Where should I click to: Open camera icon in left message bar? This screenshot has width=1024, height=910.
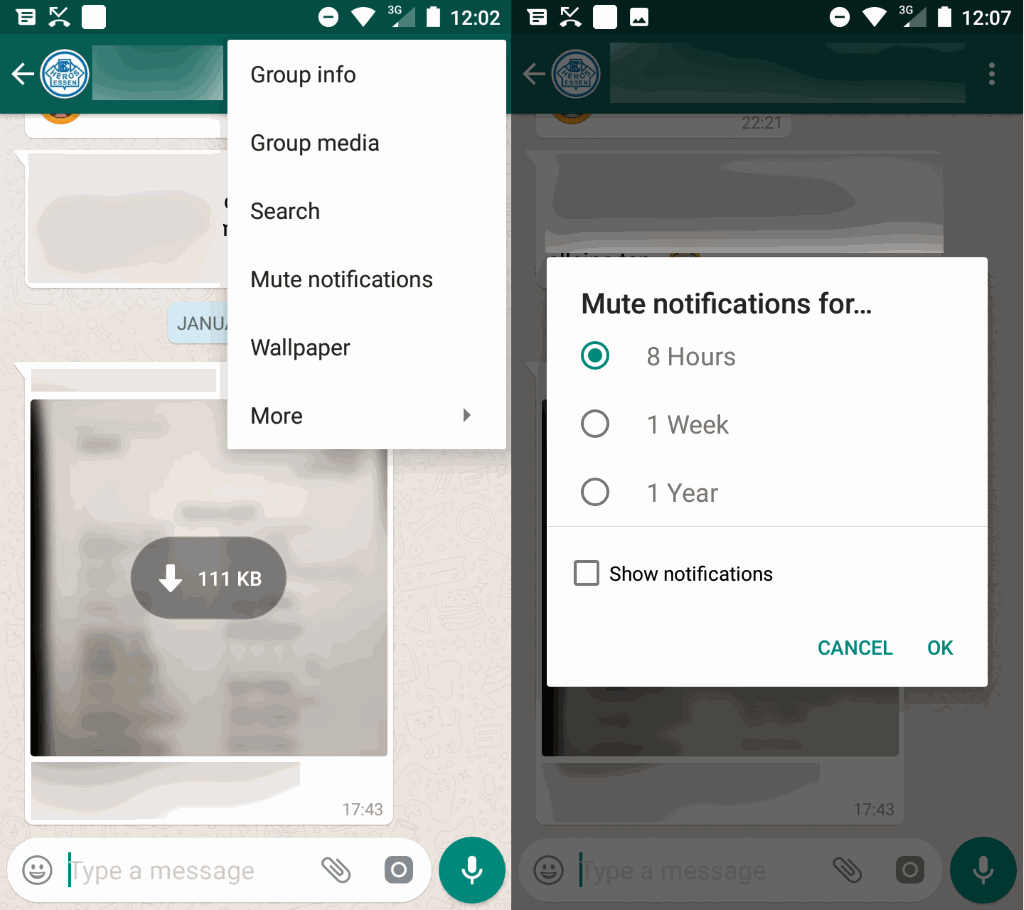(x=398, y=870)
